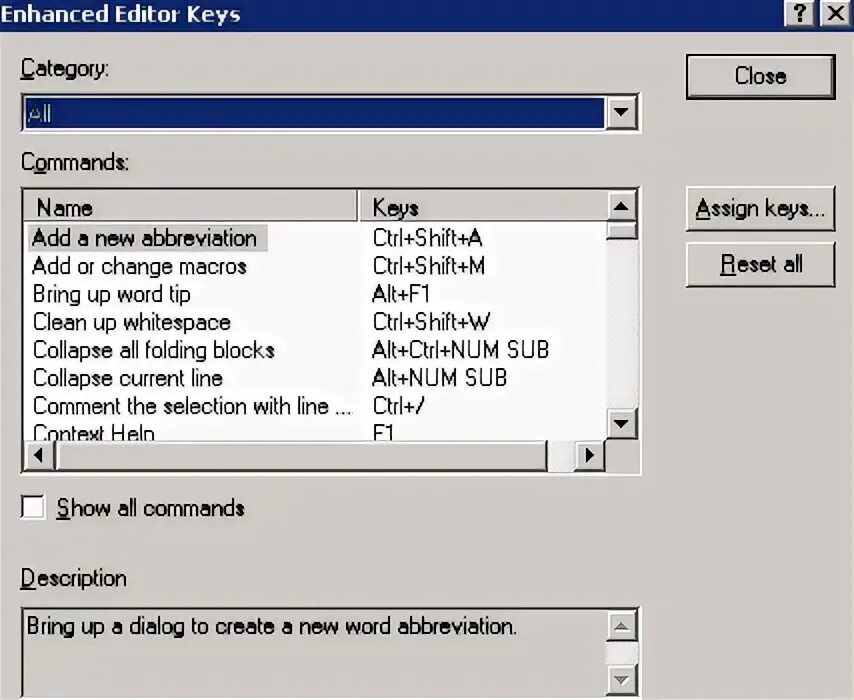This screenshot has width=854, height=700.
Task: Select the Add or change macros command
Action: (x=139, y=266)
